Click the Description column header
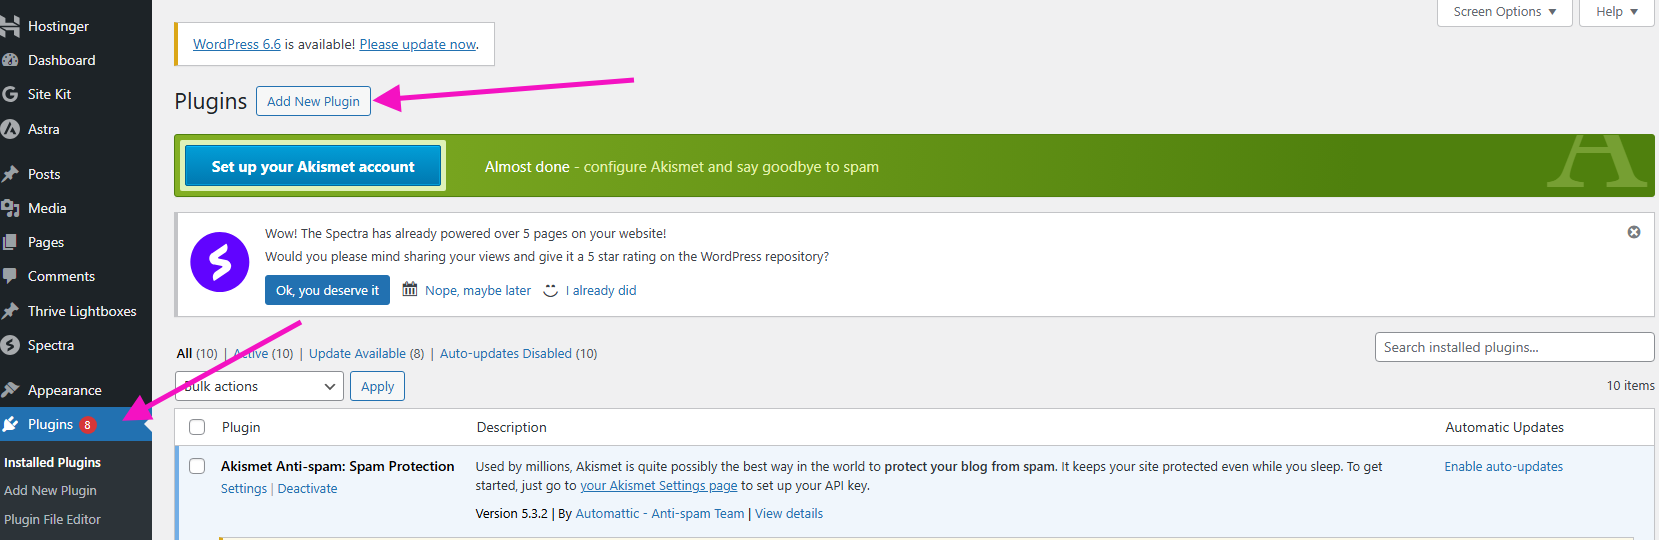This screenshot has width=1659, height=540. 511,427
